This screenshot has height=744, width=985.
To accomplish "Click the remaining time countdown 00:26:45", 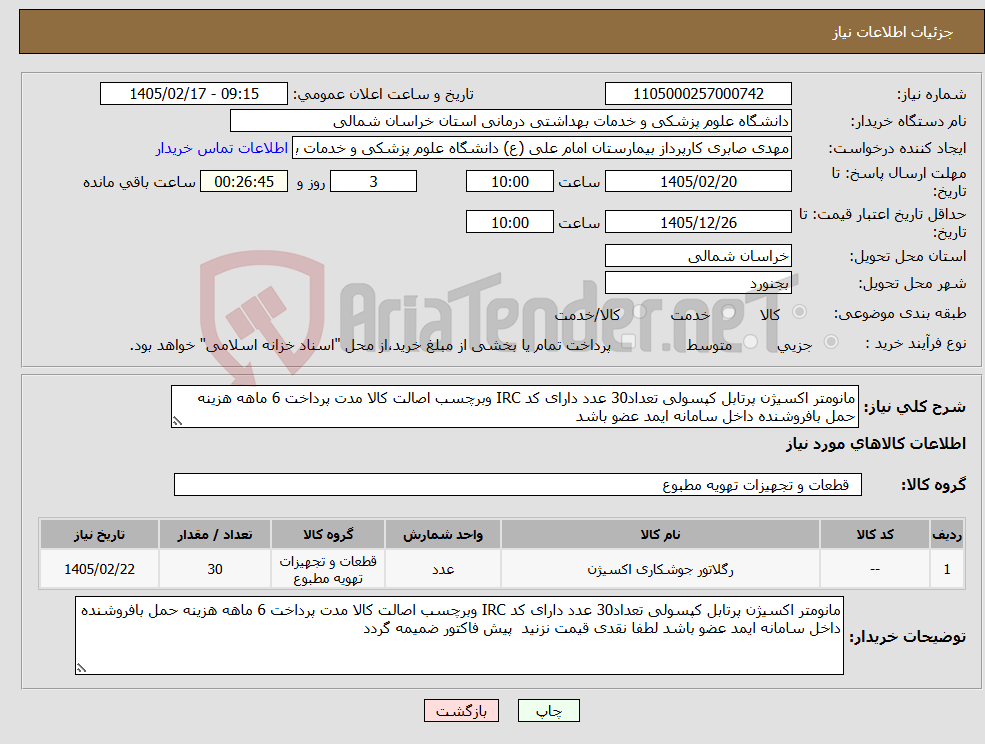I will click(244, 182).
